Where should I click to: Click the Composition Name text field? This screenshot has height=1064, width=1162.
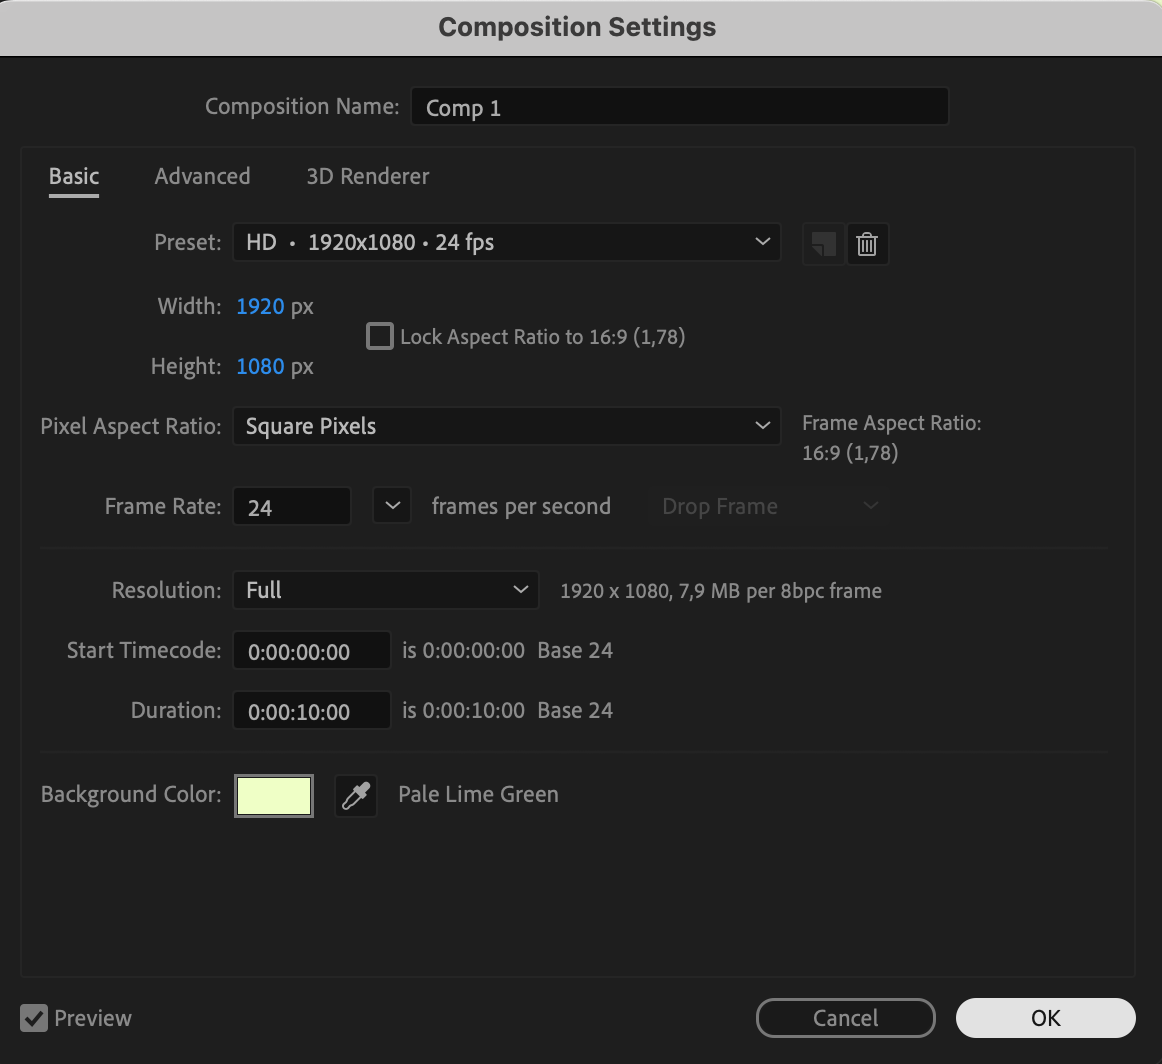click(x=679, y=107)
